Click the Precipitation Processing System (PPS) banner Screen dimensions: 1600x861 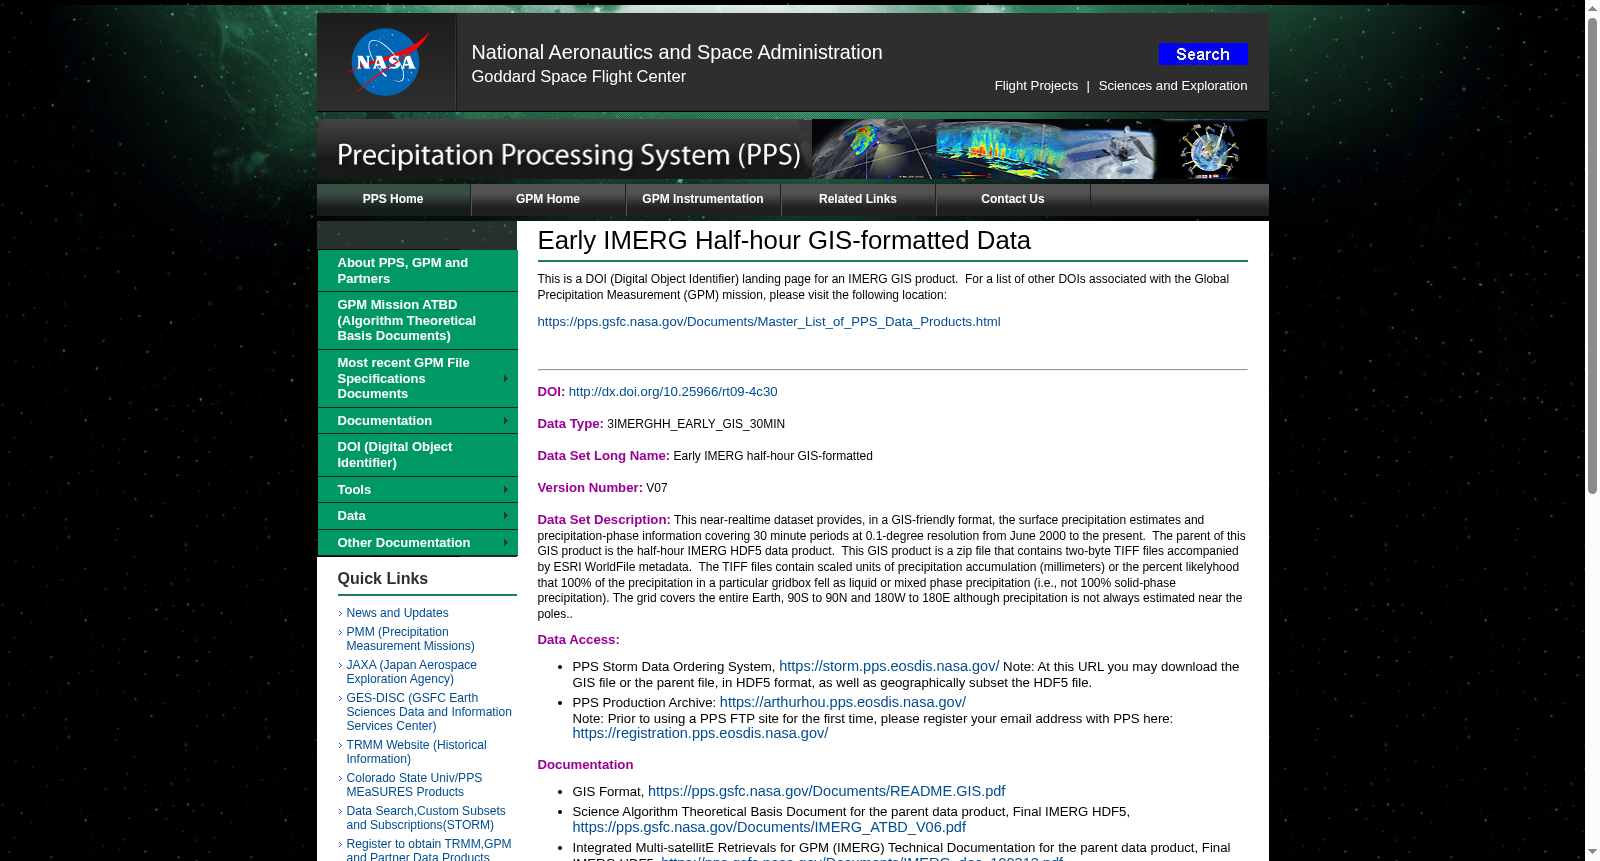tap(792, 150)
